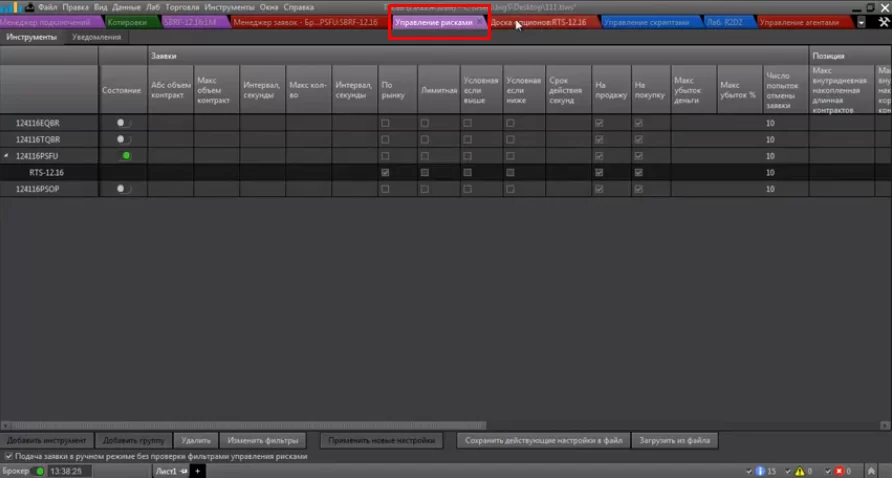Uncheck 'По рынку' checkbox in RTS-12.16 row
The height and width of the screenshot is (478, 892).
click(386, 172)
